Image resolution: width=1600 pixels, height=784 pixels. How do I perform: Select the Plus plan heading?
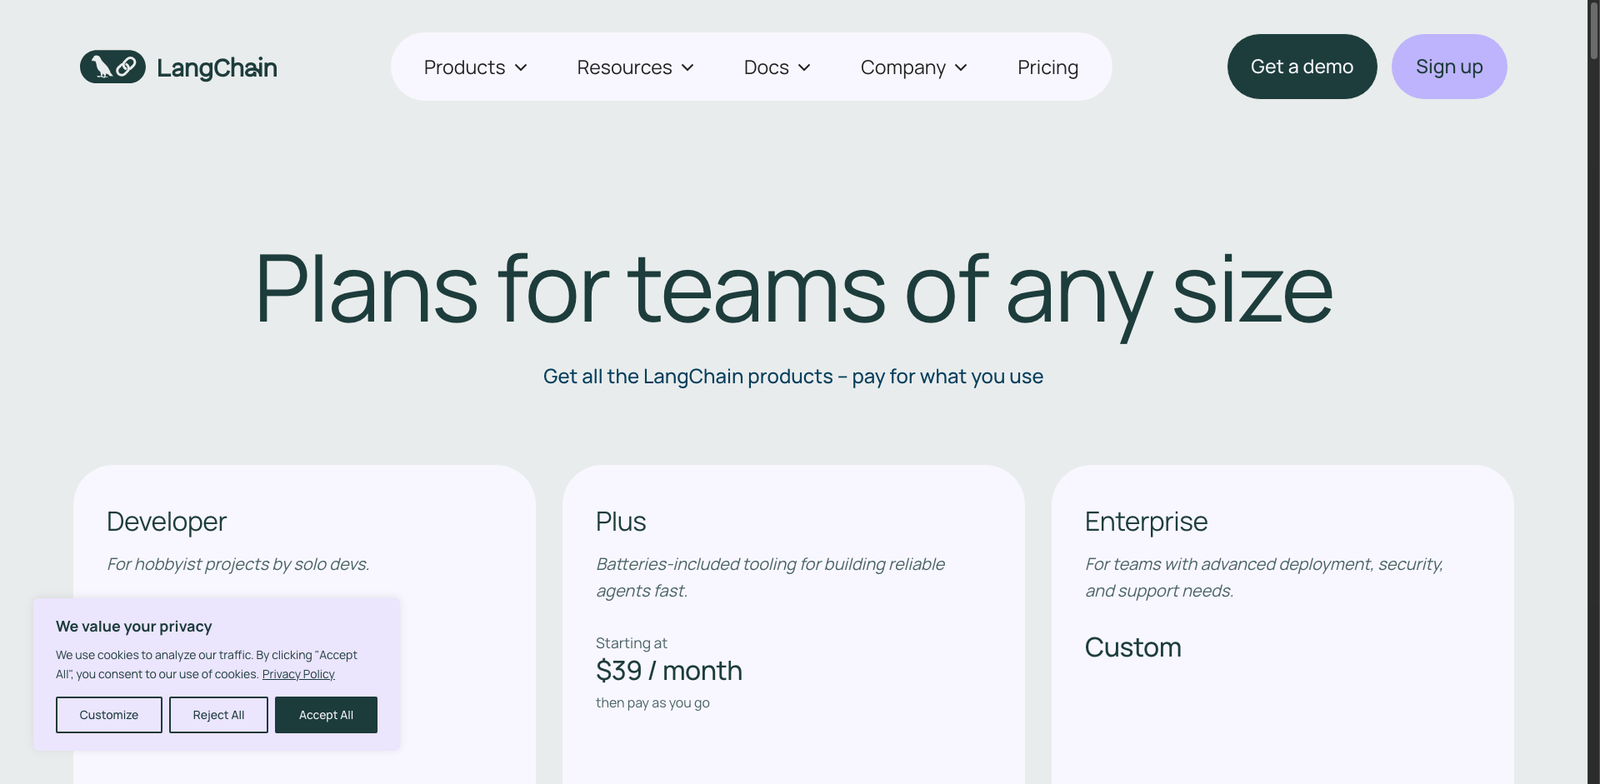coord(621,522)
